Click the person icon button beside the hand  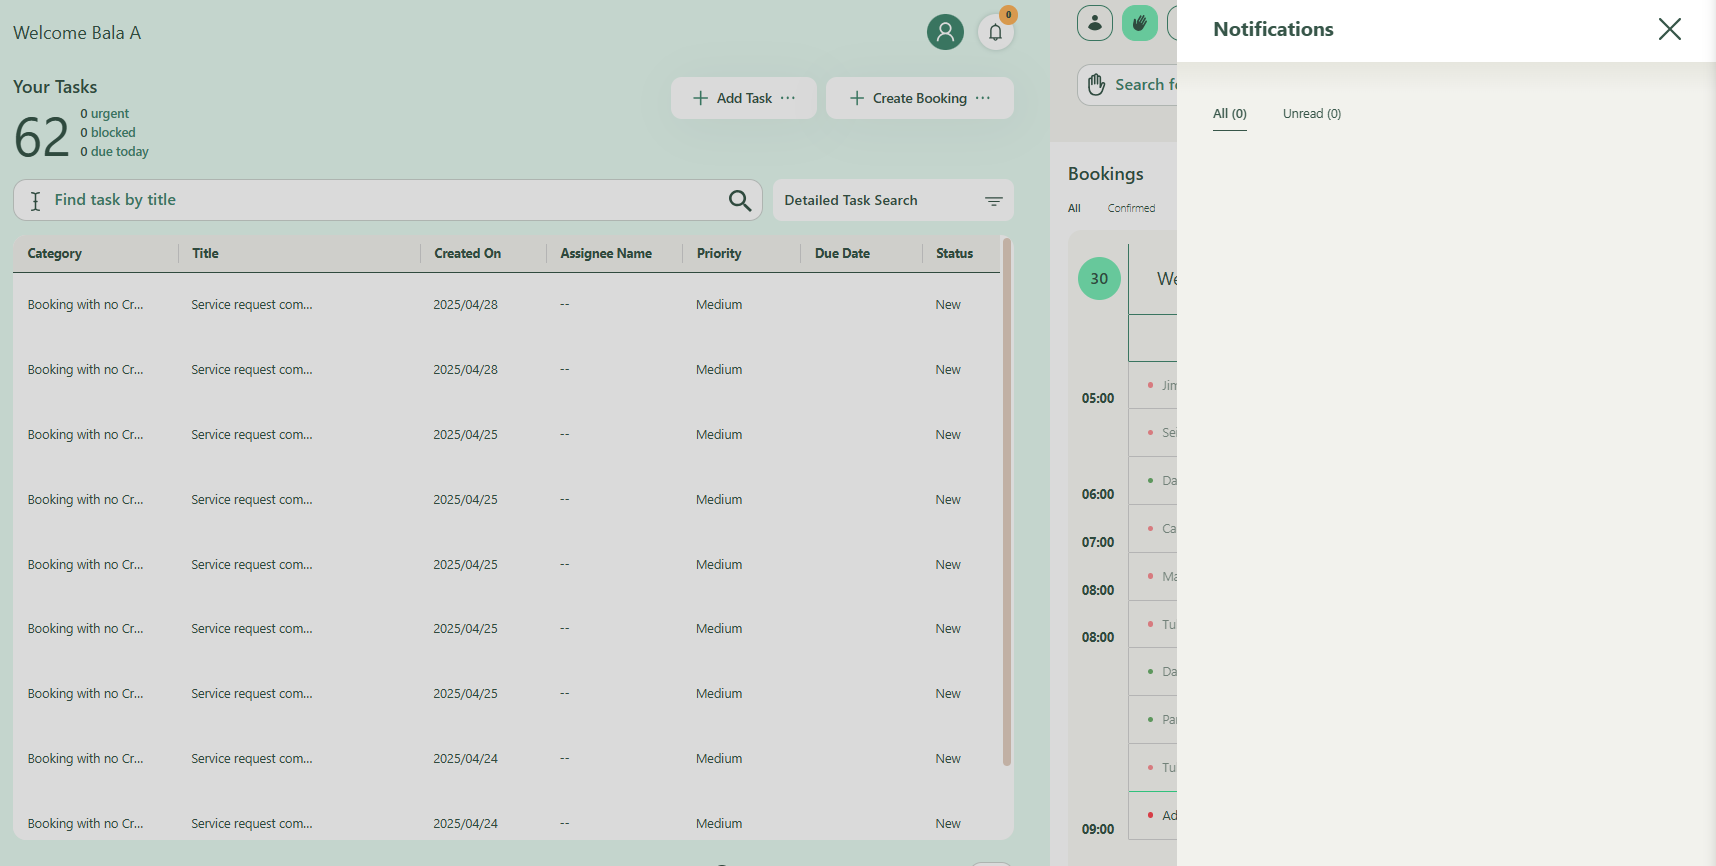coord(1094,23)
